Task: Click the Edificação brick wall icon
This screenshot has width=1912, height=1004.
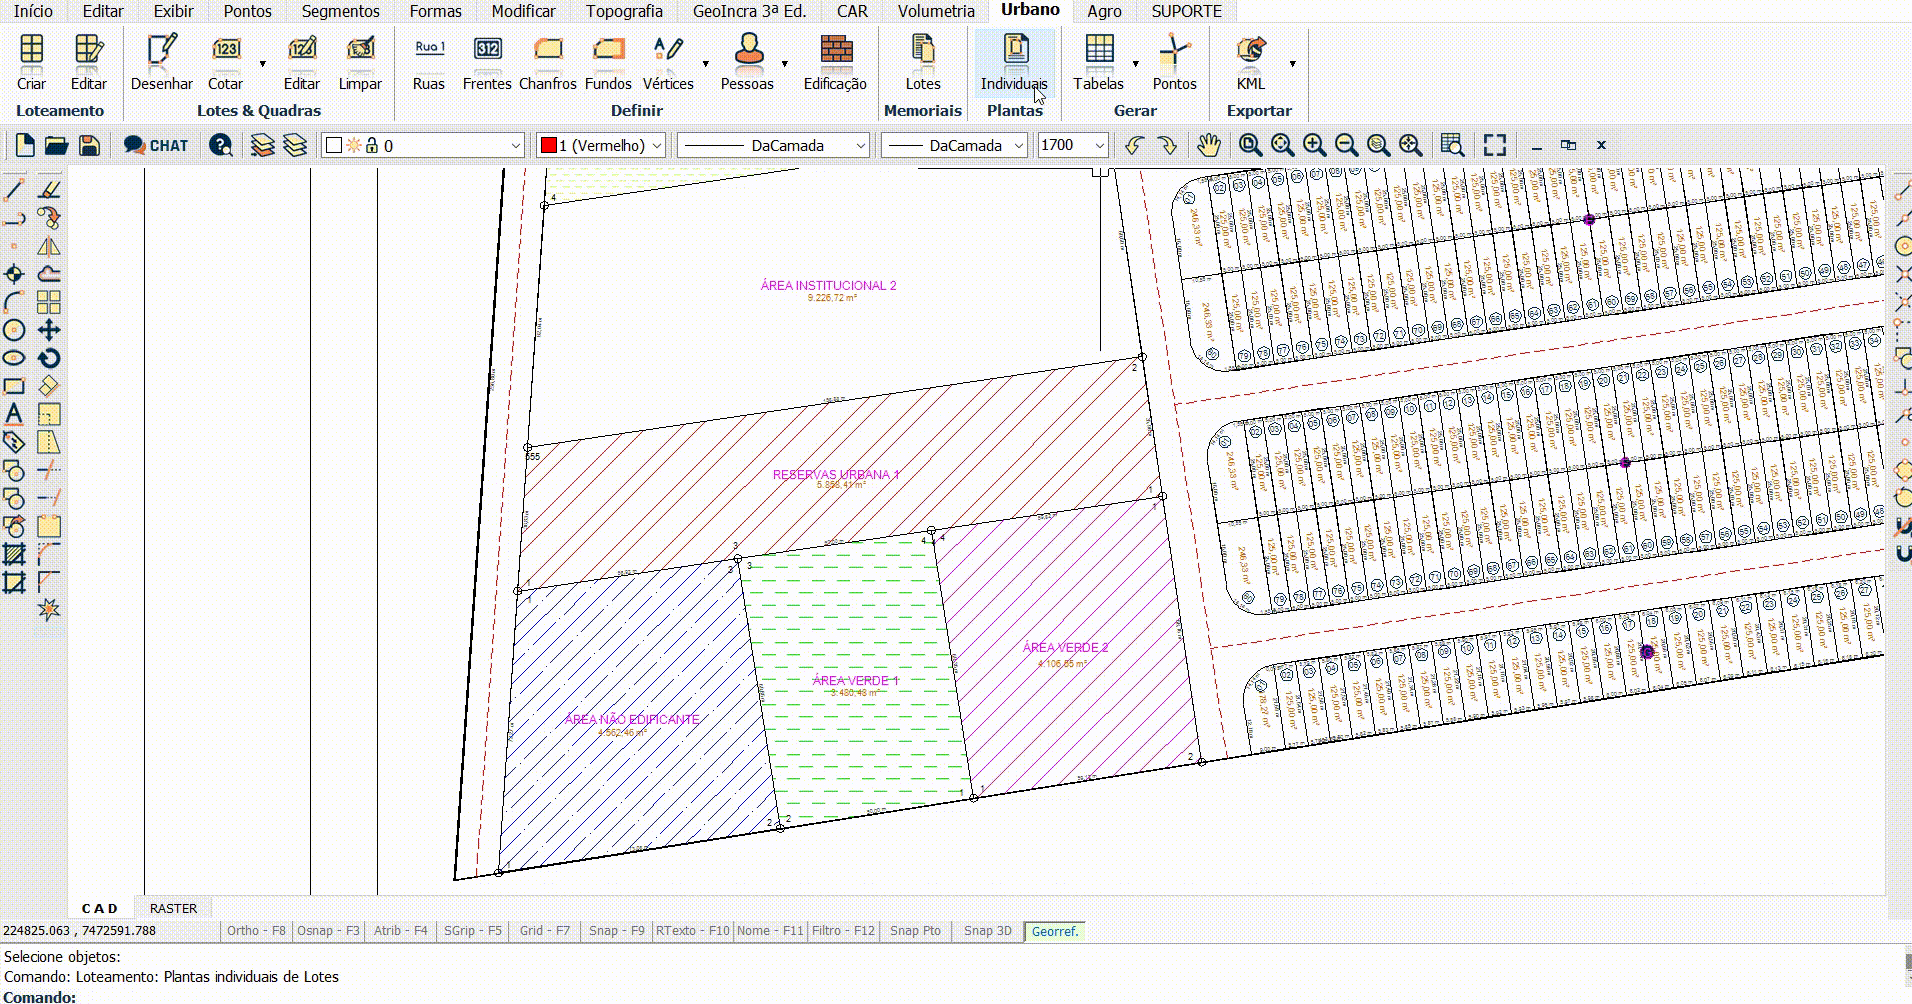Action: coord(835,50)
